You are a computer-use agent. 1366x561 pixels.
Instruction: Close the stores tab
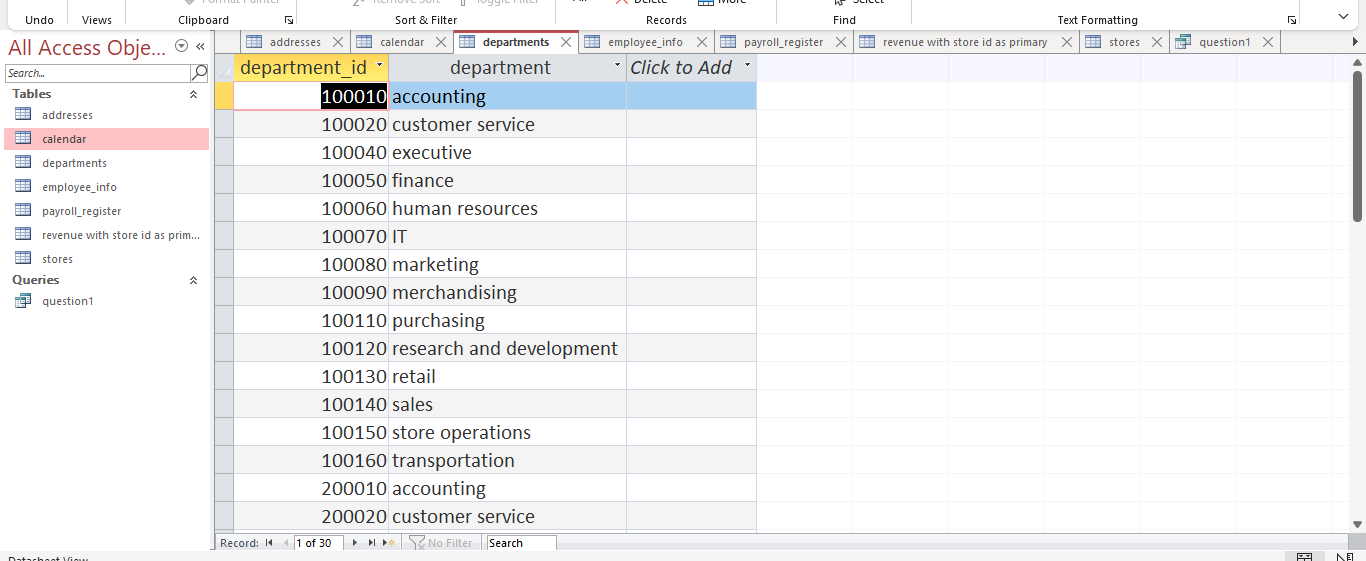1158,42
